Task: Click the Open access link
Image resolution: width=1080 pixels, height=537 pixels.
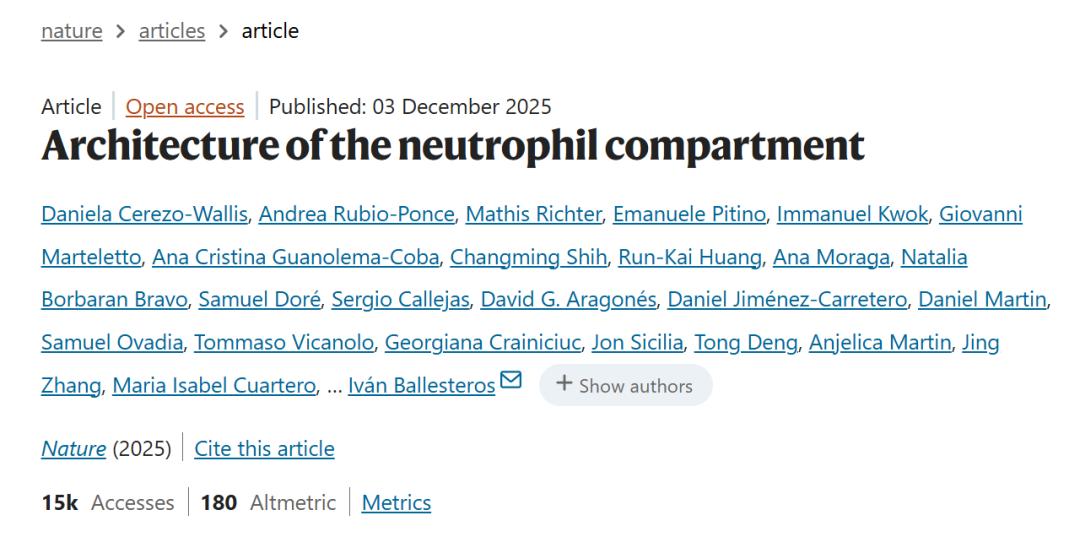Action: [185, 107]
